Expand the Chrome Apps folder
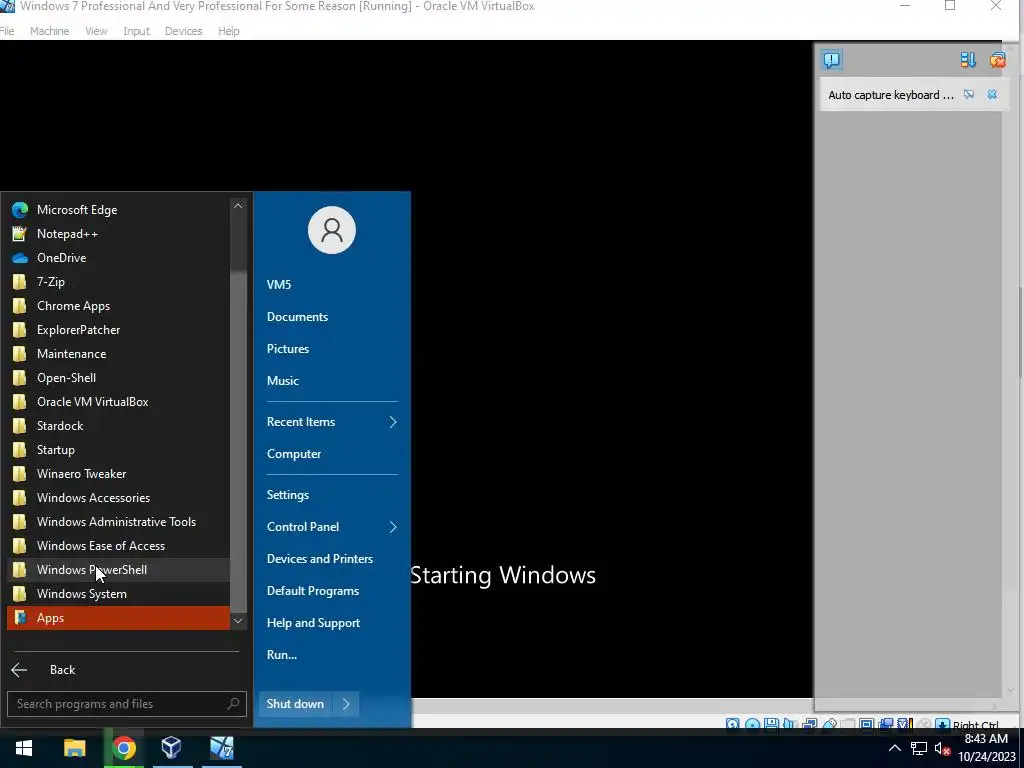1024x768 pixels. [x=118, y=306]
